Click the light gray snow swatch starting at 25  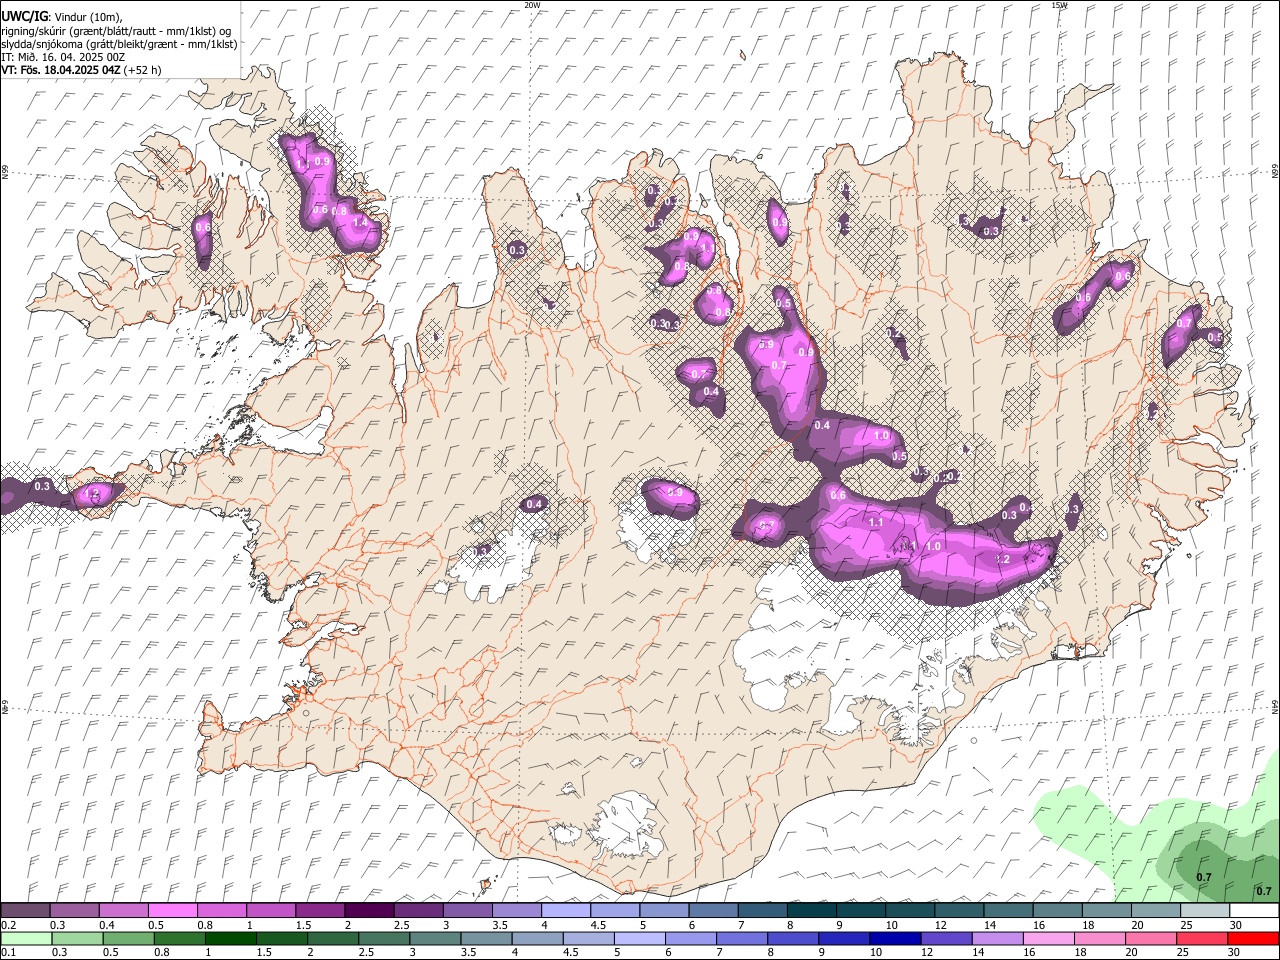[x=1205, y=911]
